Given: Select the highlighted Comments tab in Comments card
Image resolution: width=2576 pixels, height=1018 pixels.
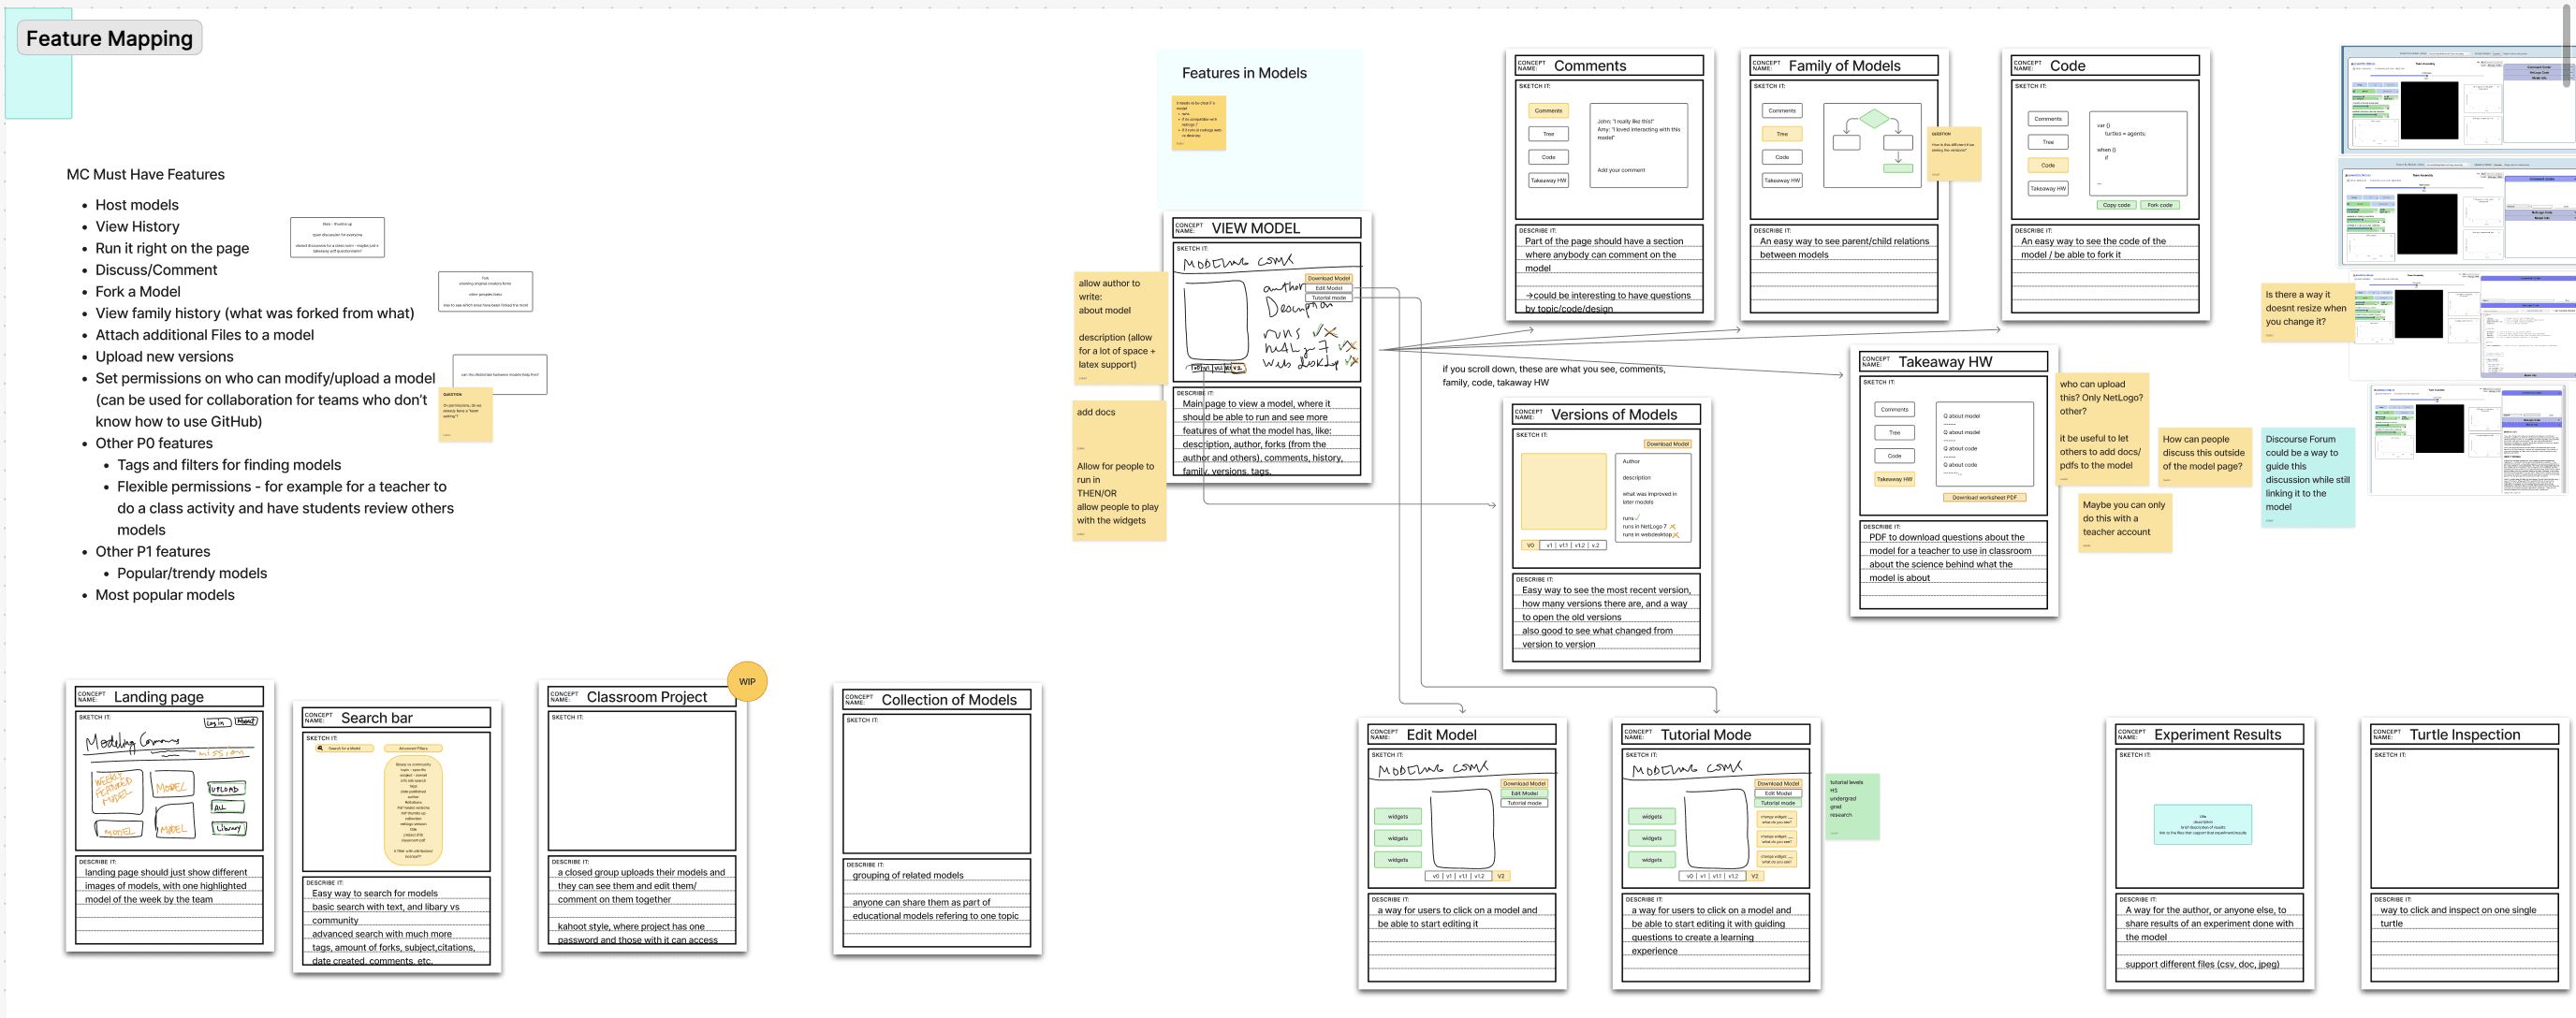Looking at the screenshot, I should pyautogui.click(x=1548, y=111).
